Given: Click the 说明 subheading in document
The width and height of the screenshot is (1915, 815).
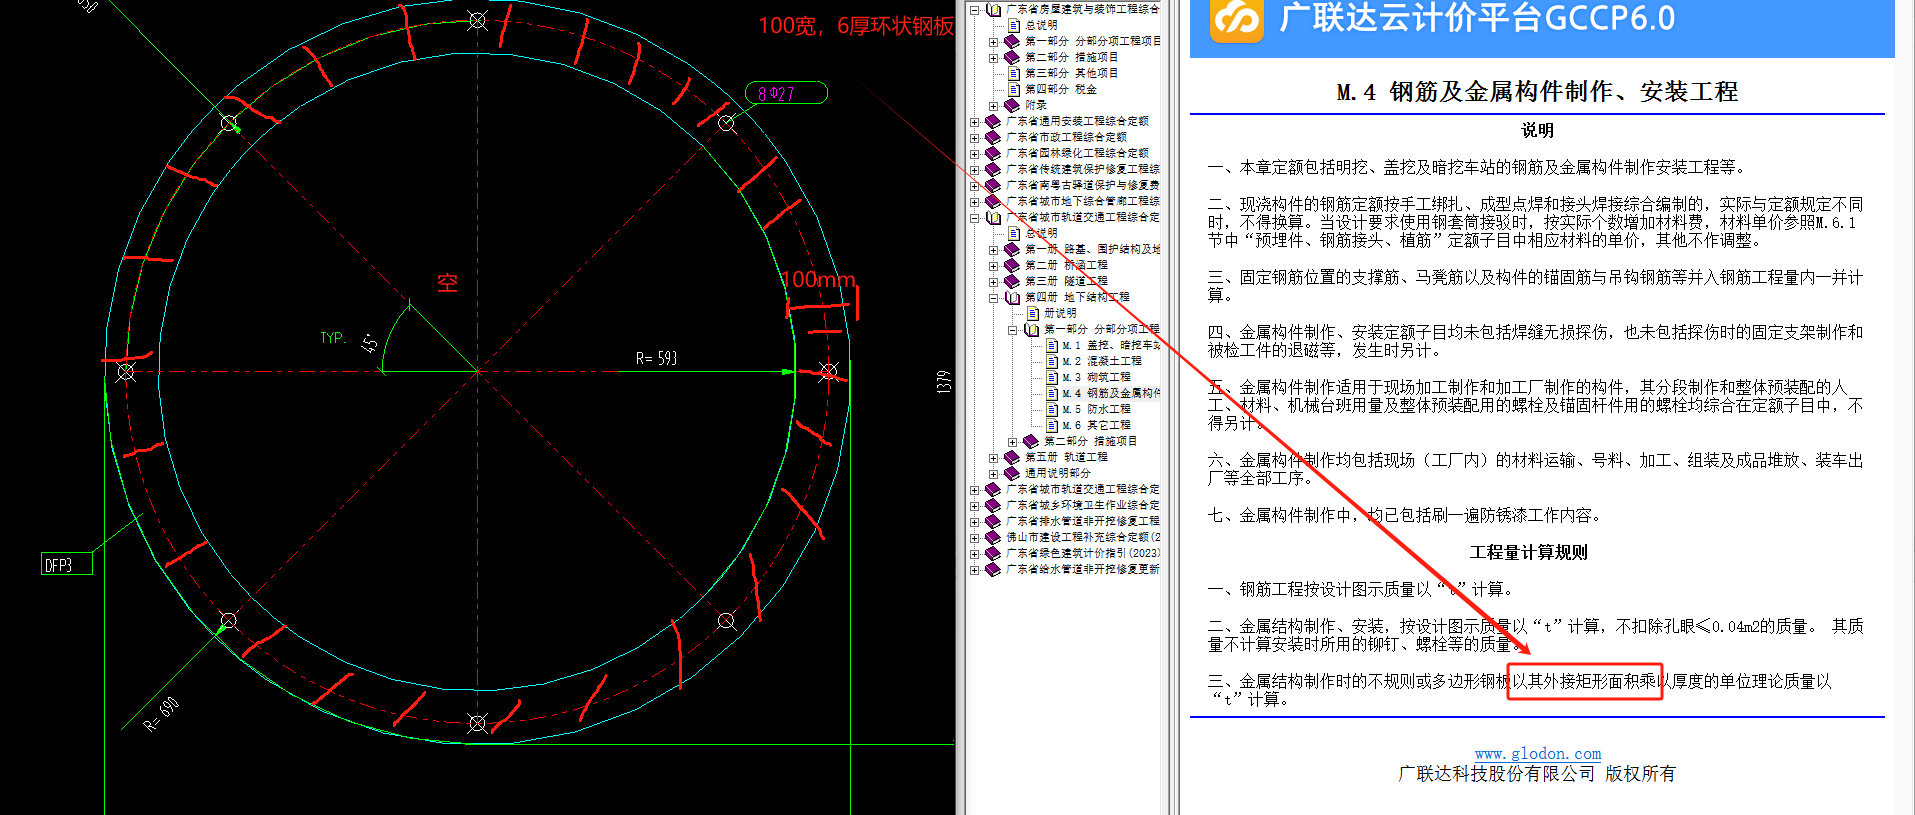Looking at the screenshot, I should tap(1537, 130).
